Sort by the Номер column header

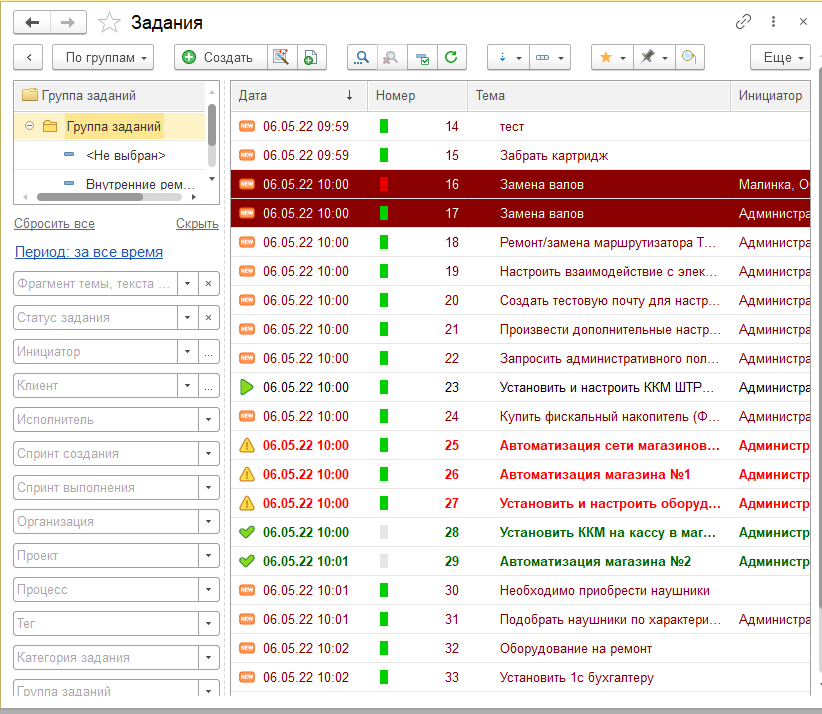point(396,96)
